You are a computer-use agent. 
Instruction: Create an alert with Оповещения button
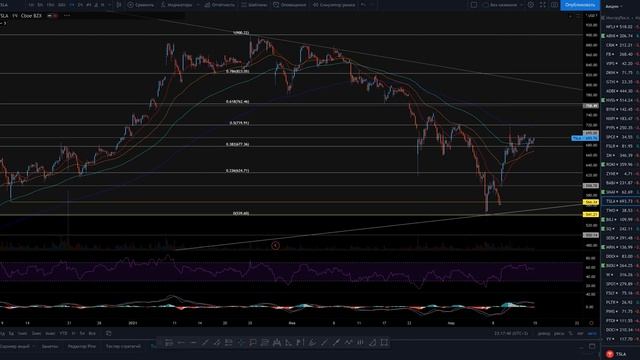click(290, 5)
